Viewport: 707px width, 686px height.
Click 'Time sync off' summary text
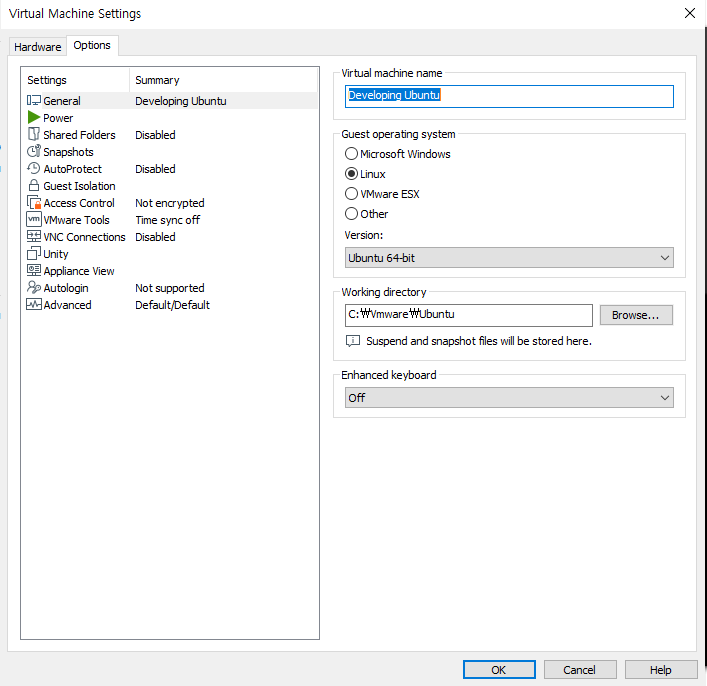click(168, 220)
